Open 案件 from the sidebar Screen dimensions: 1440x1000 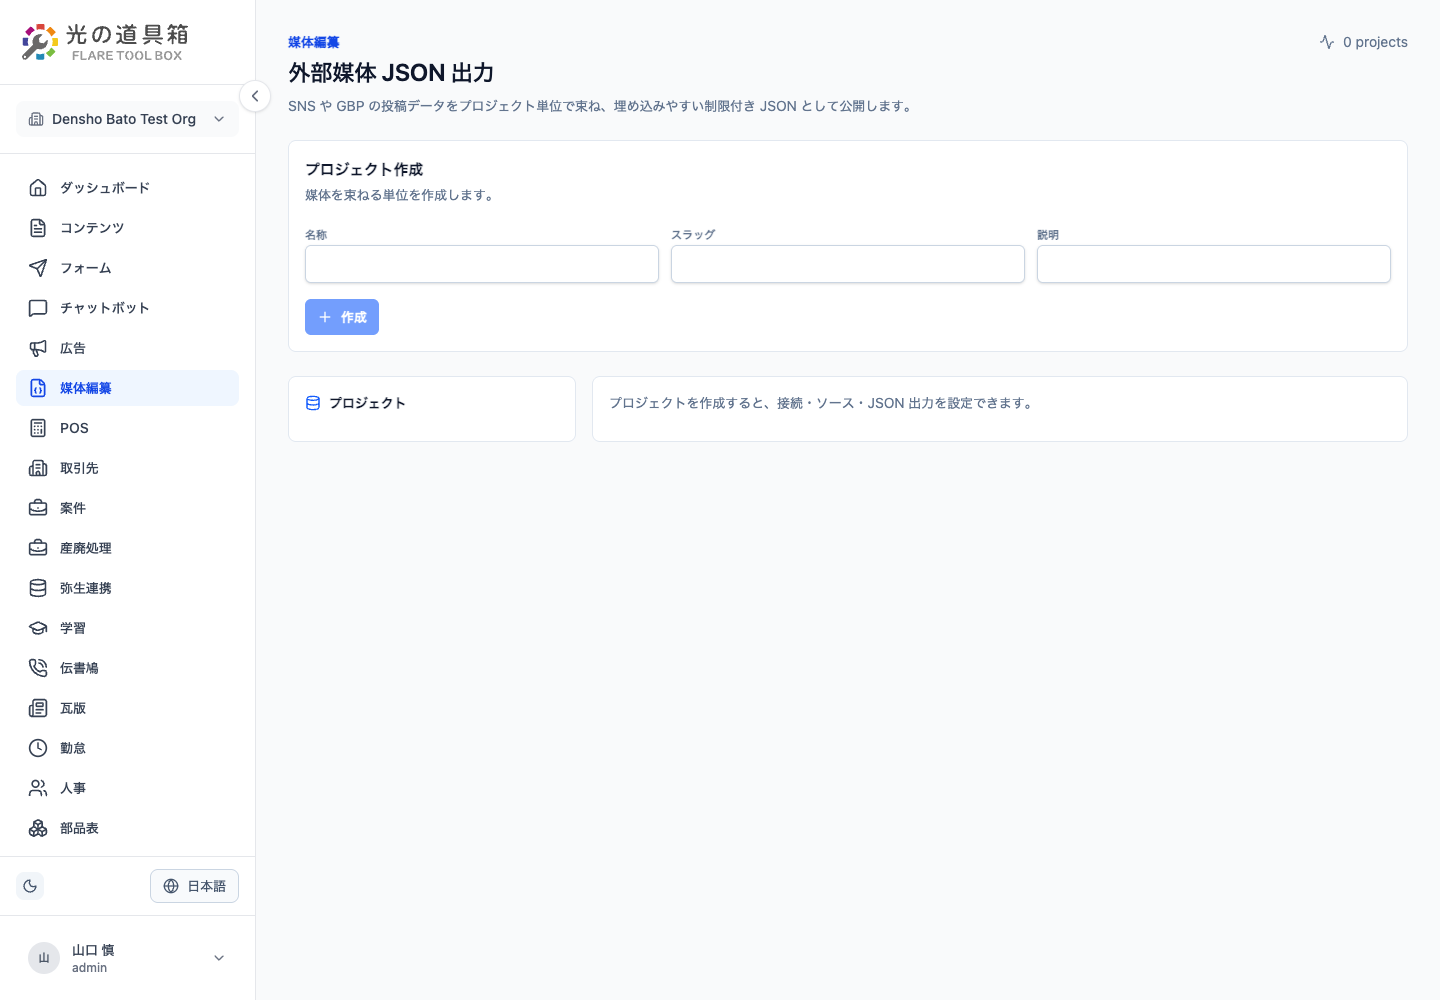(x=127, y=508)
